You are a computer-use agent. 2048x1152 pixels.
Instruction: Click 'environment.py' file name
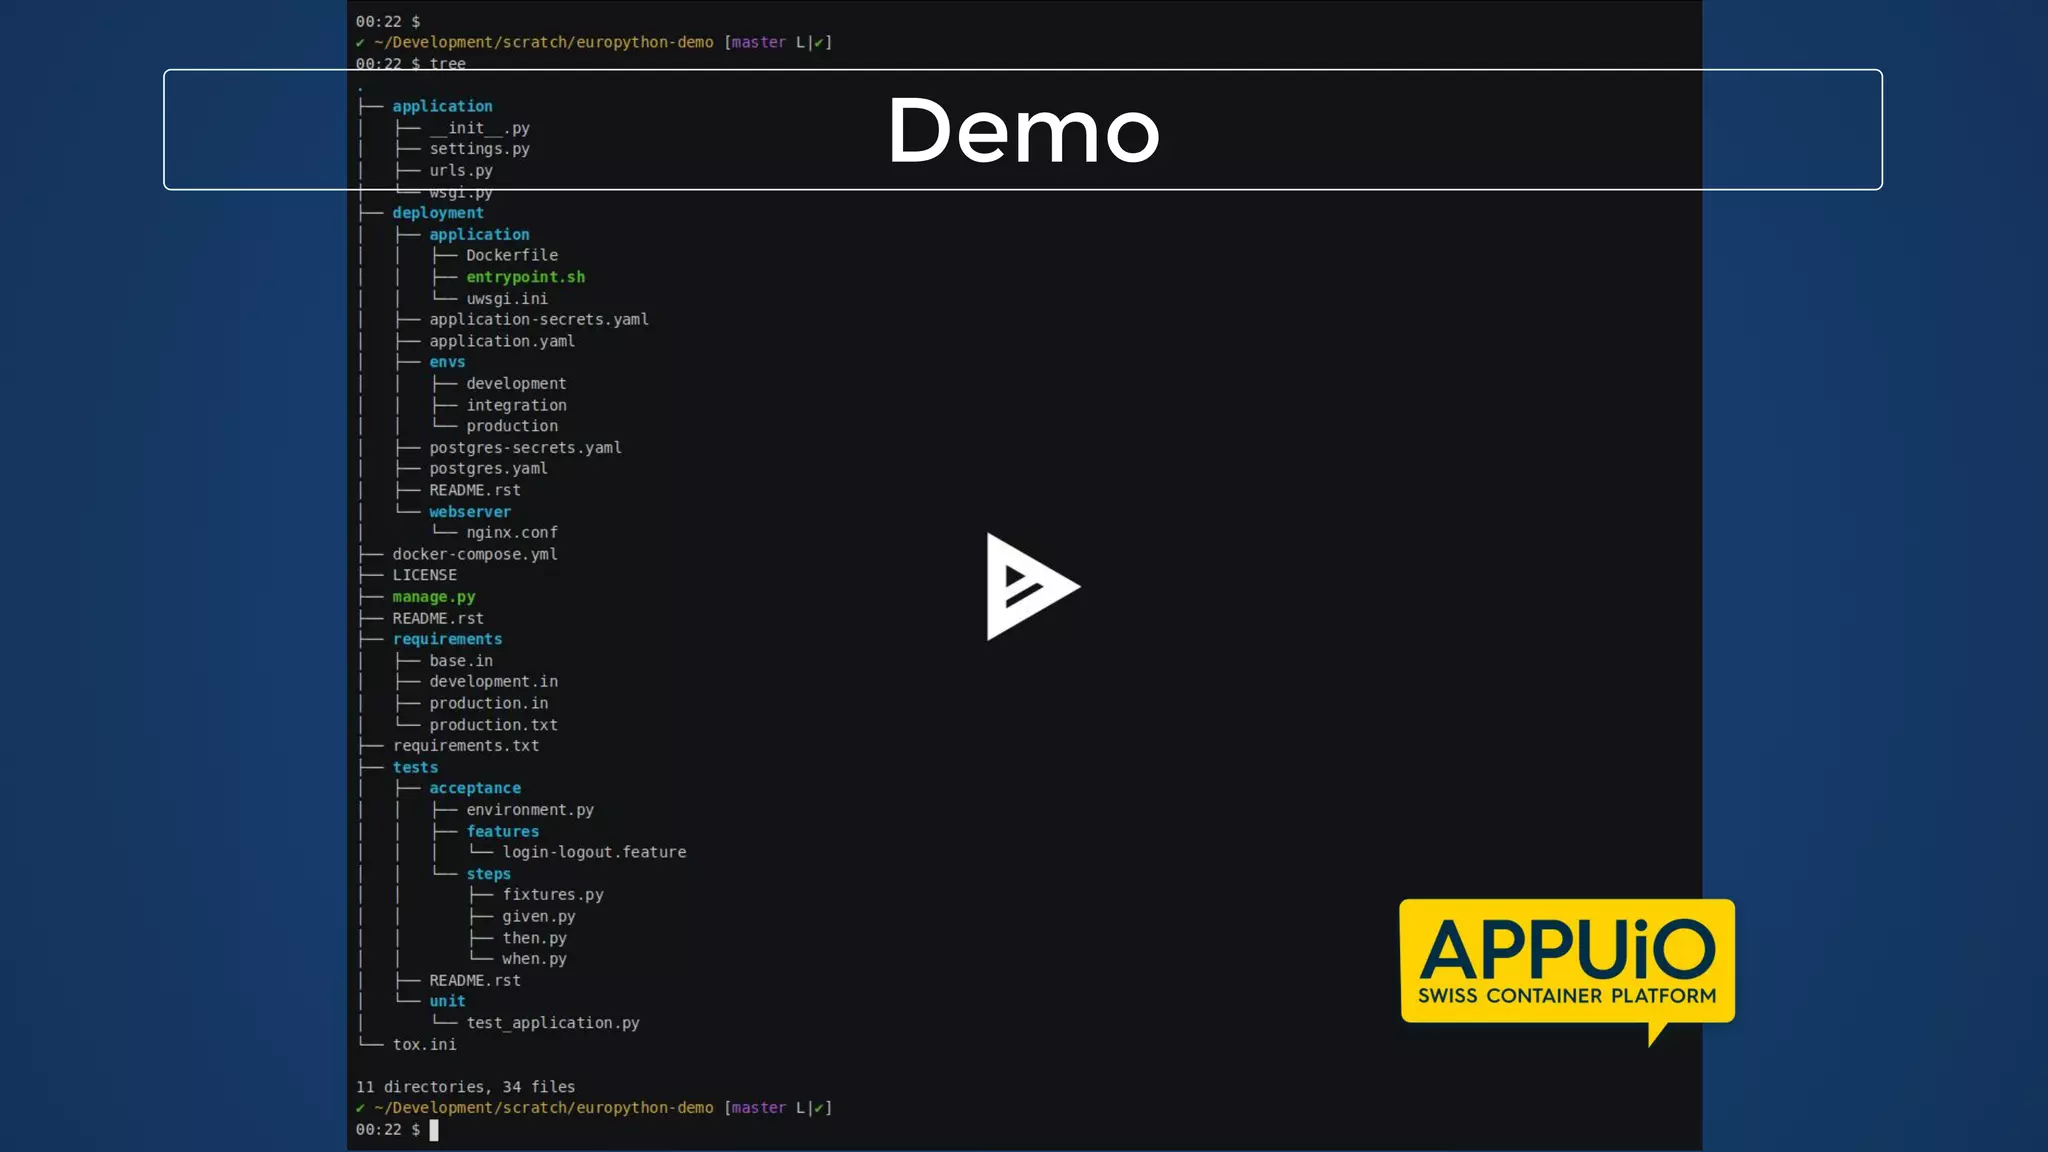(x=530, y=810)
